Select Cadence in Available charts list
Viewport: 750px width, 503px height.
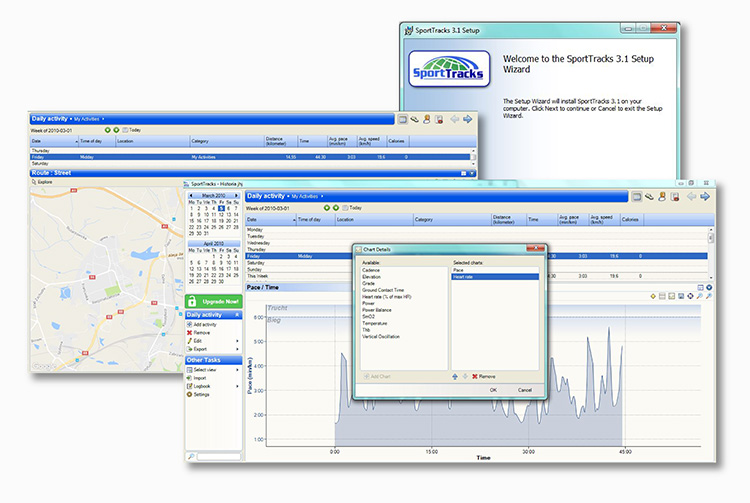pos(371,270)
